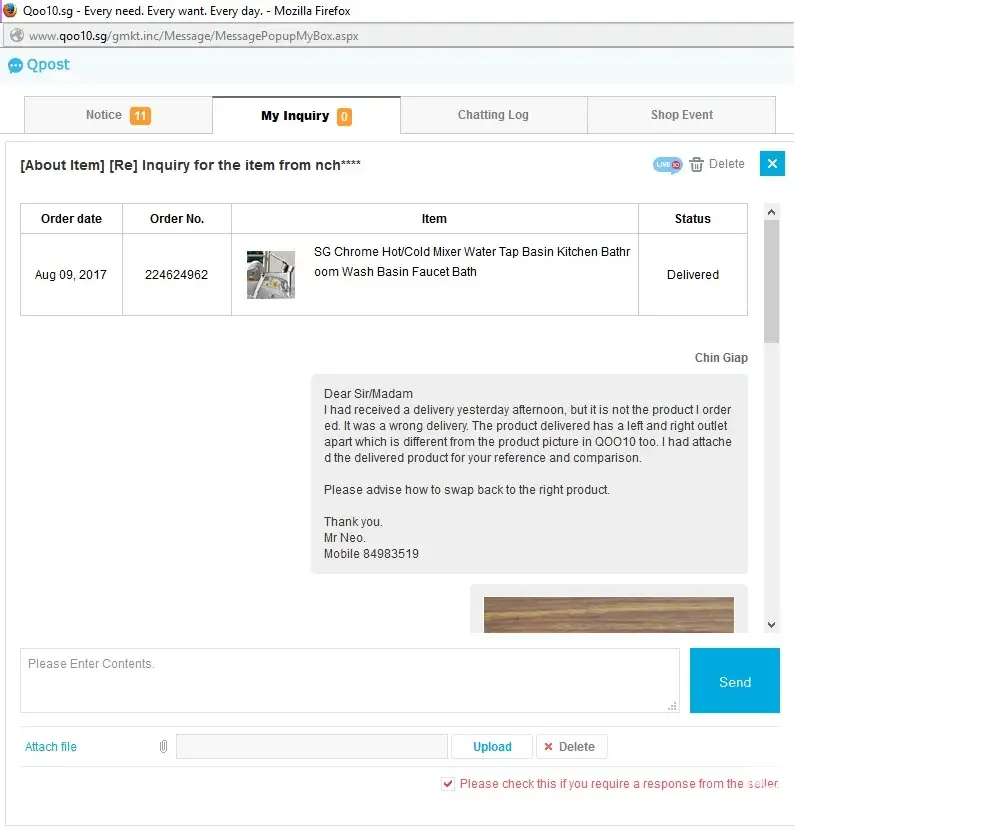The height and width of the screenshot is (828, 1008).
Task: Click the faucet product thumbnail image
Action: pos(271,275)
